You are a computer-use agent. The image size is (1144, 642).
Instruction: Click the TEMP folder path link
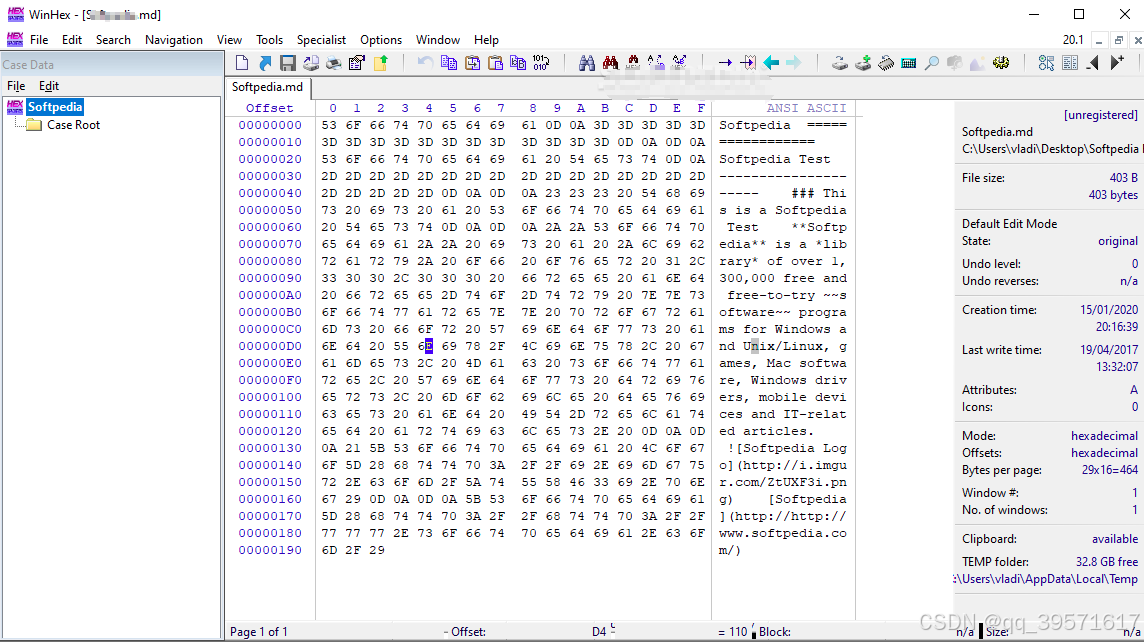coord(1047,579)
